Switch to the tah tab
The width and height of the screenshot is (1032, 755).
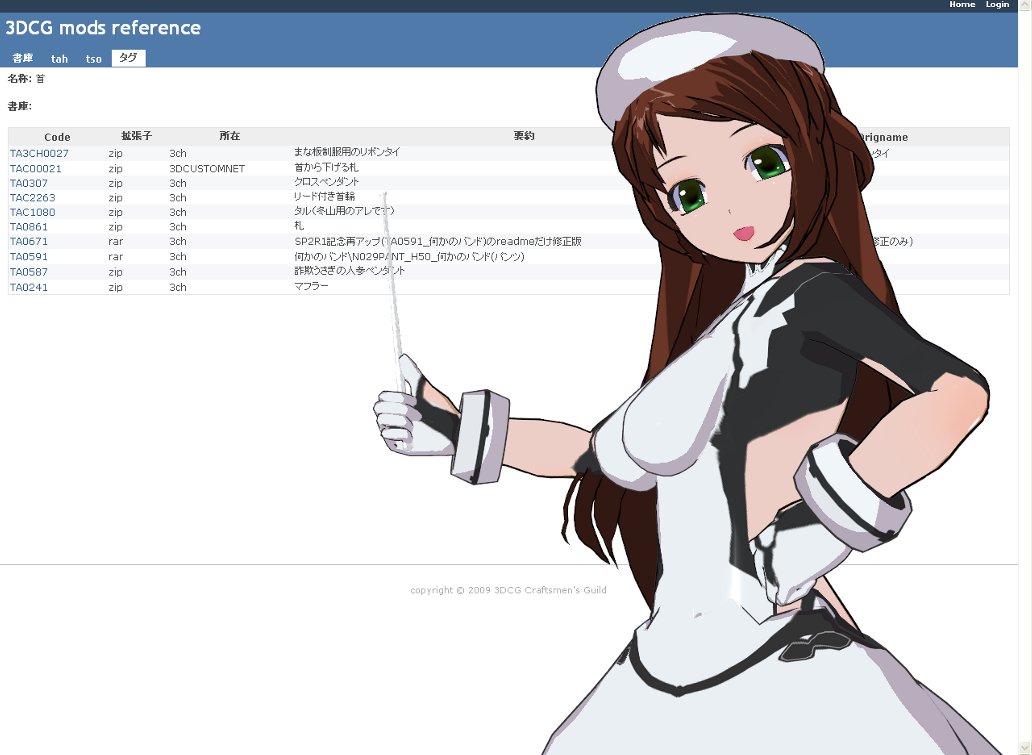59,59
